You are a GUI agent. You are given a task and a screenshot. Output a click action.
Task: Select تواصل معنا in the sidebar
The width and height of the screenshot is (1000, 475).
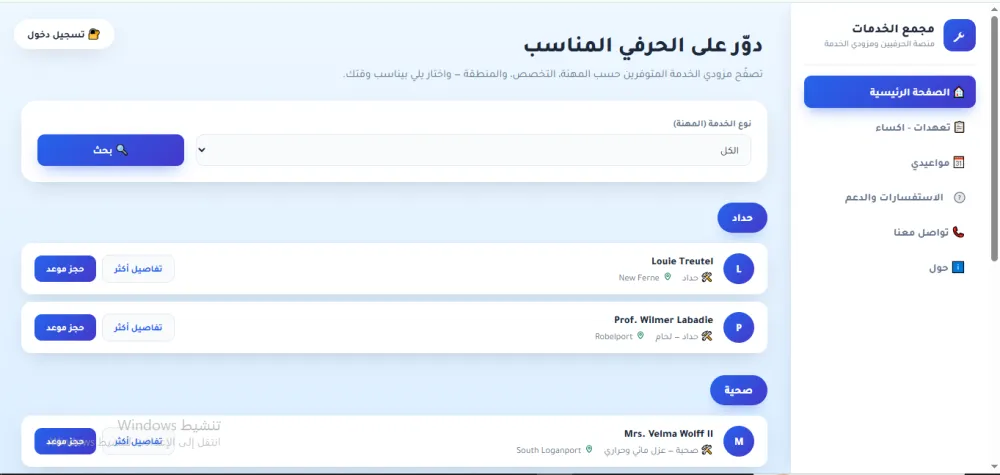pos(890,233)
